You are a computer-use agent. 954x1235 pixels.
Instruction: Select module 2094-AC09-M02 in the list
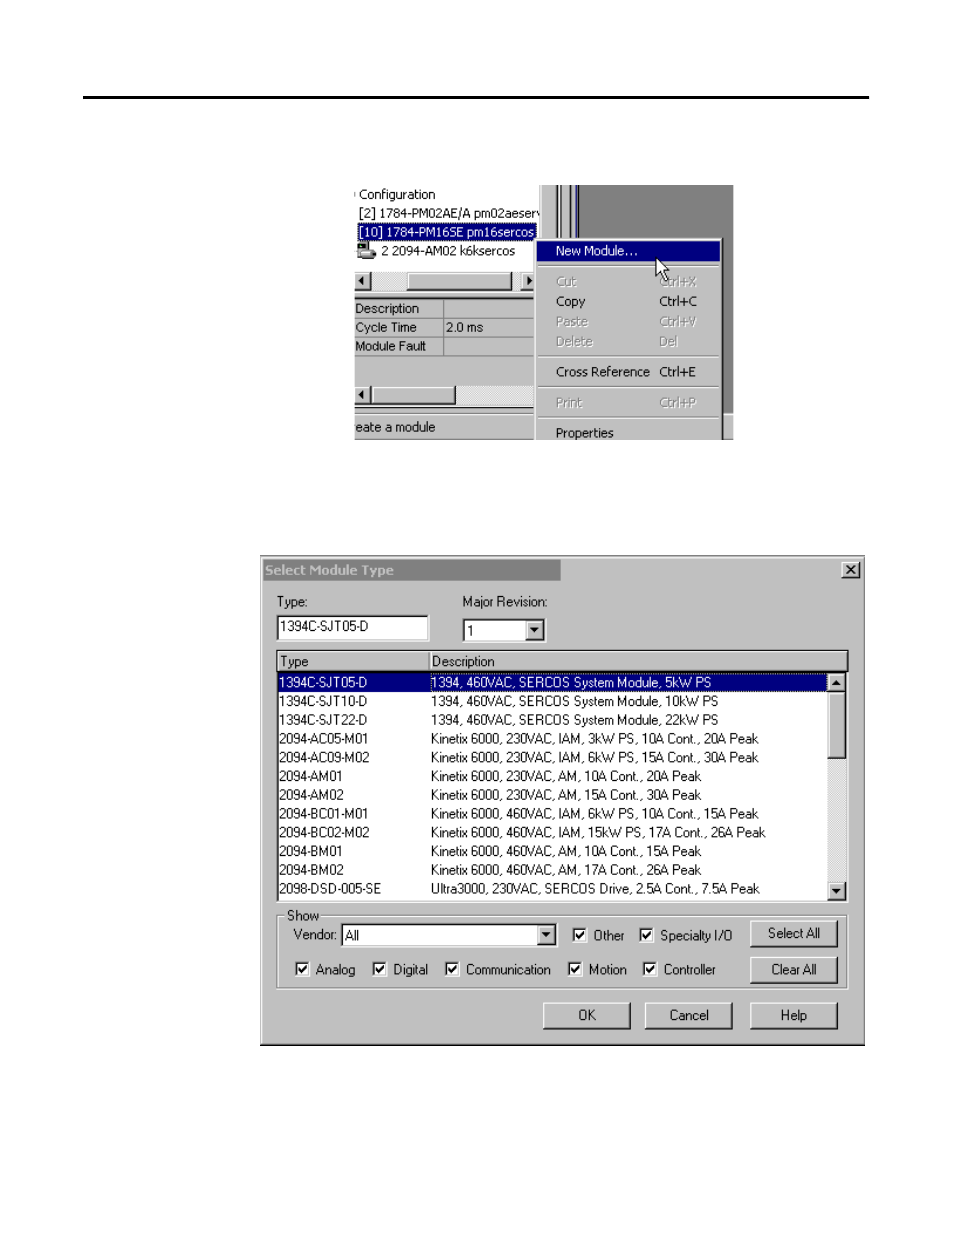(552, 758)
